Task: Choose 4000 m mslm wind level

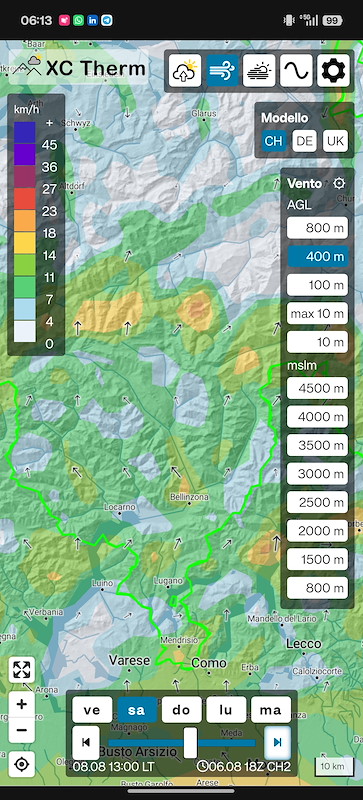Action: point(317,416)
